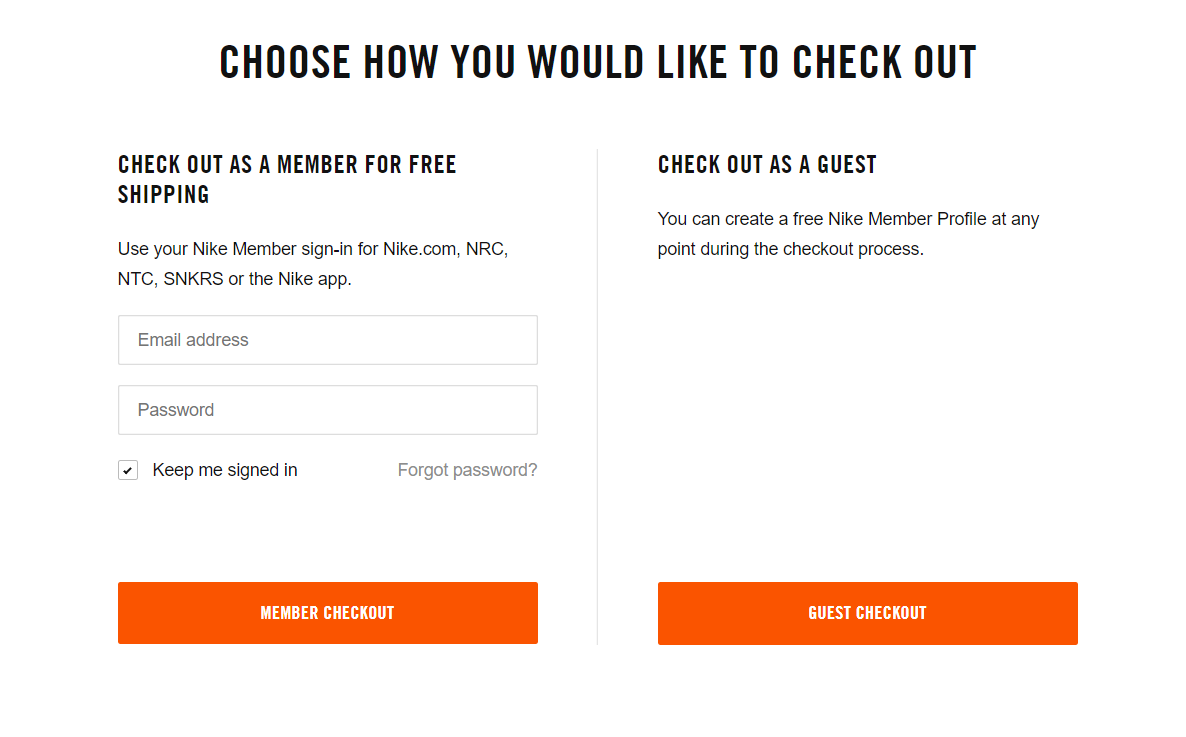Viewport: 1186px width, 737px height.
Task: Click the Email address input field
Action: point(327,340)
